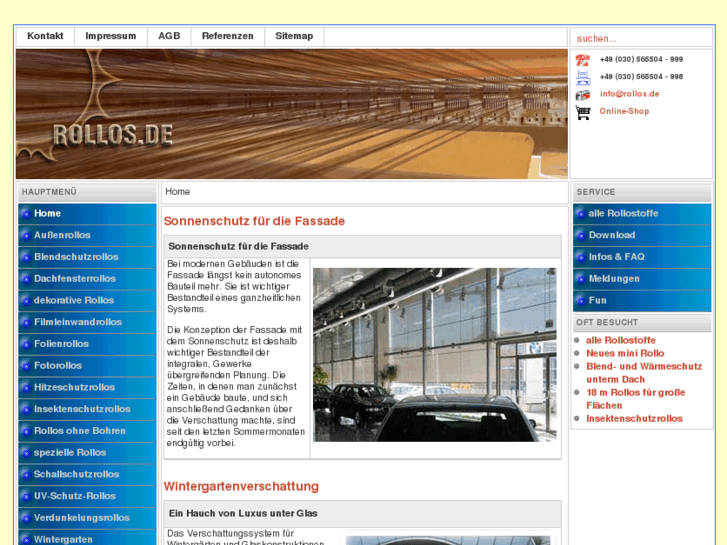This screenshot has height=545, width=727.
Task: Open Infos & FAQ in Service menu
Action: click(642, 257)
